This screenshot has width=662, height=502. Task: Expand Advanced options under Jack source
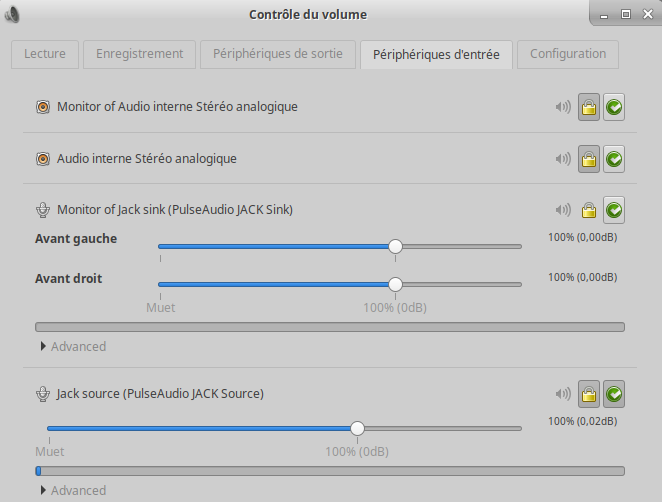tap(72, 490)
